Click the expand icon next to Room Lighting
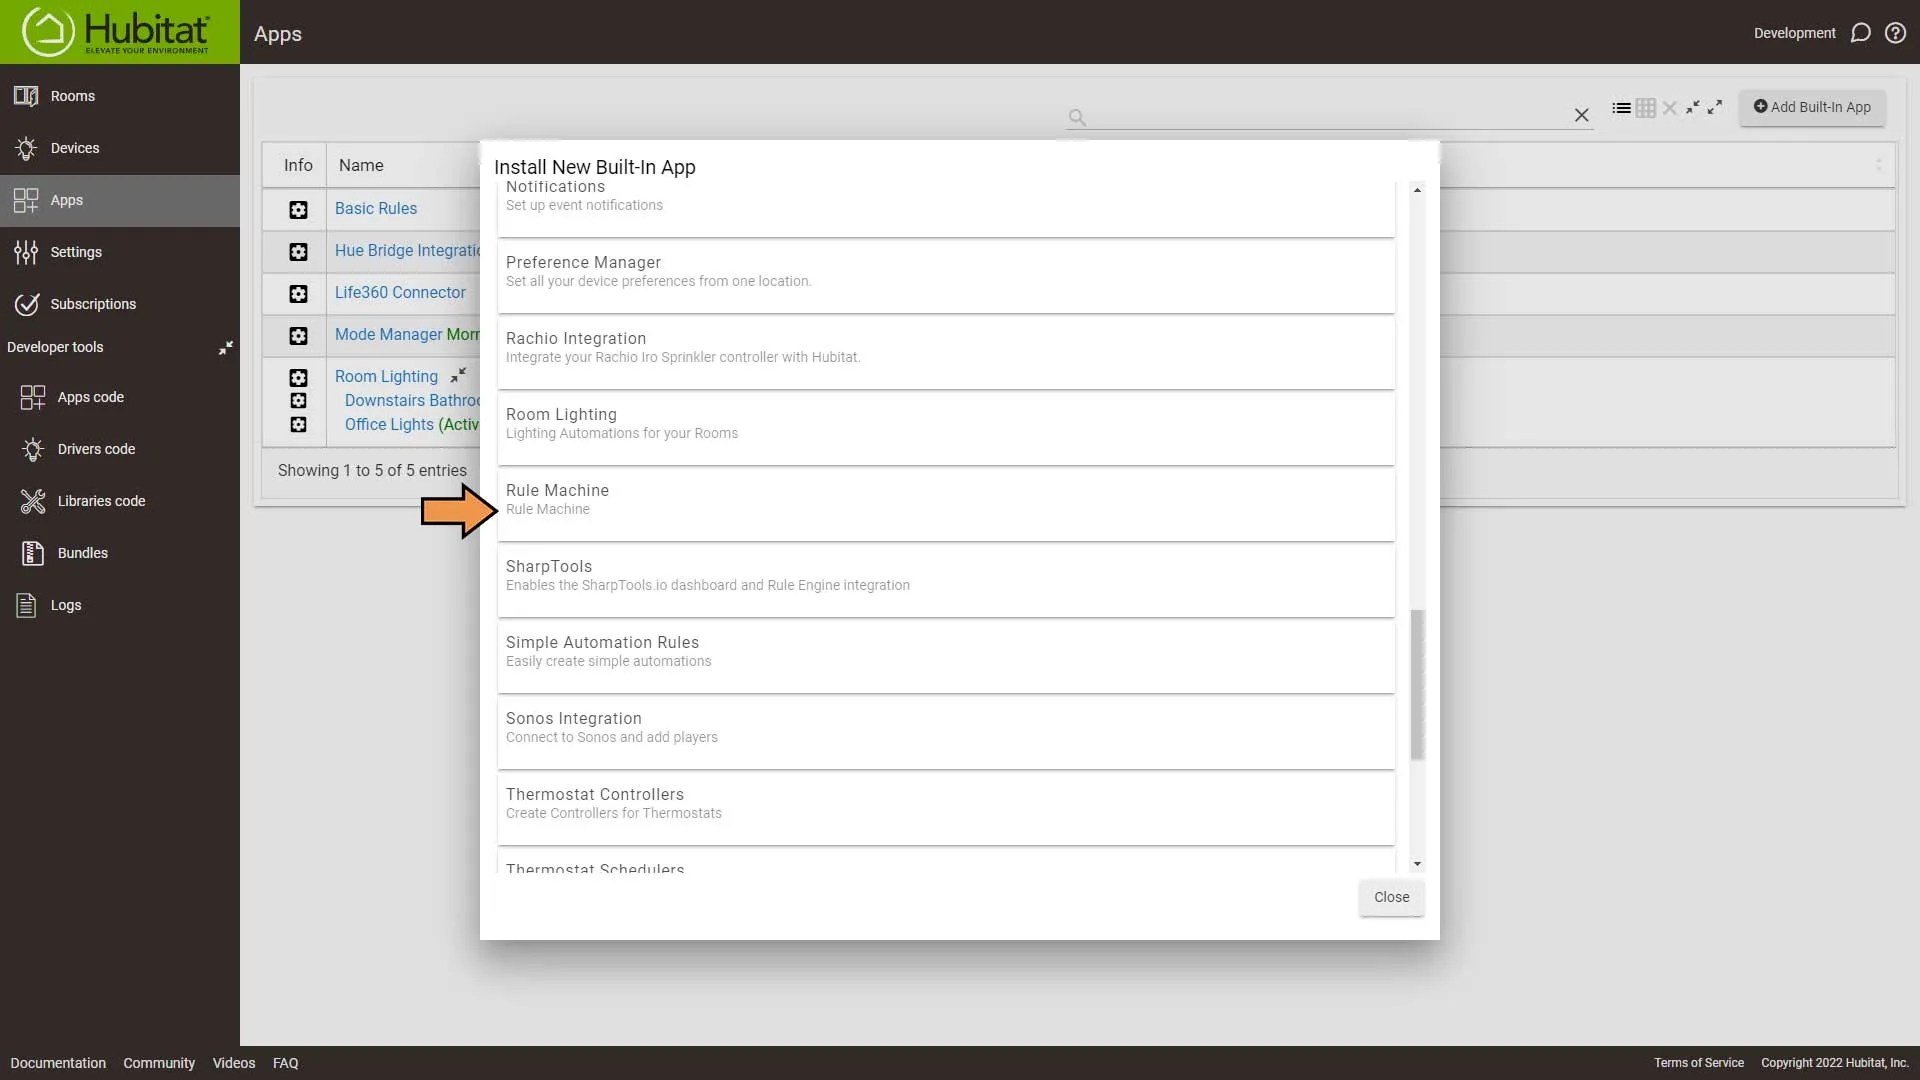Viewport: 1920px width, 1080px height. tap(458, 376)
